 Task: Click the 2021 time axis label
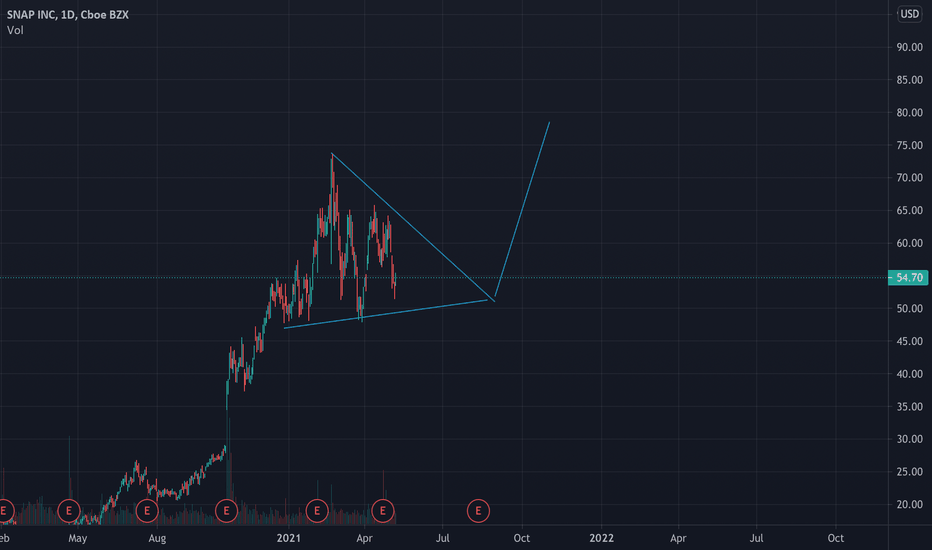click(x=289, y=538)
